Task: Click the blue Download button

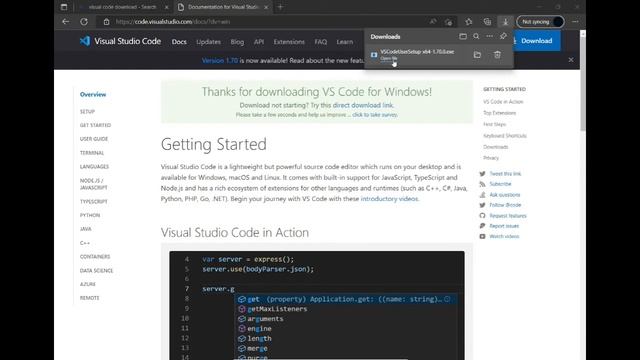Action: tap(536, 41)
